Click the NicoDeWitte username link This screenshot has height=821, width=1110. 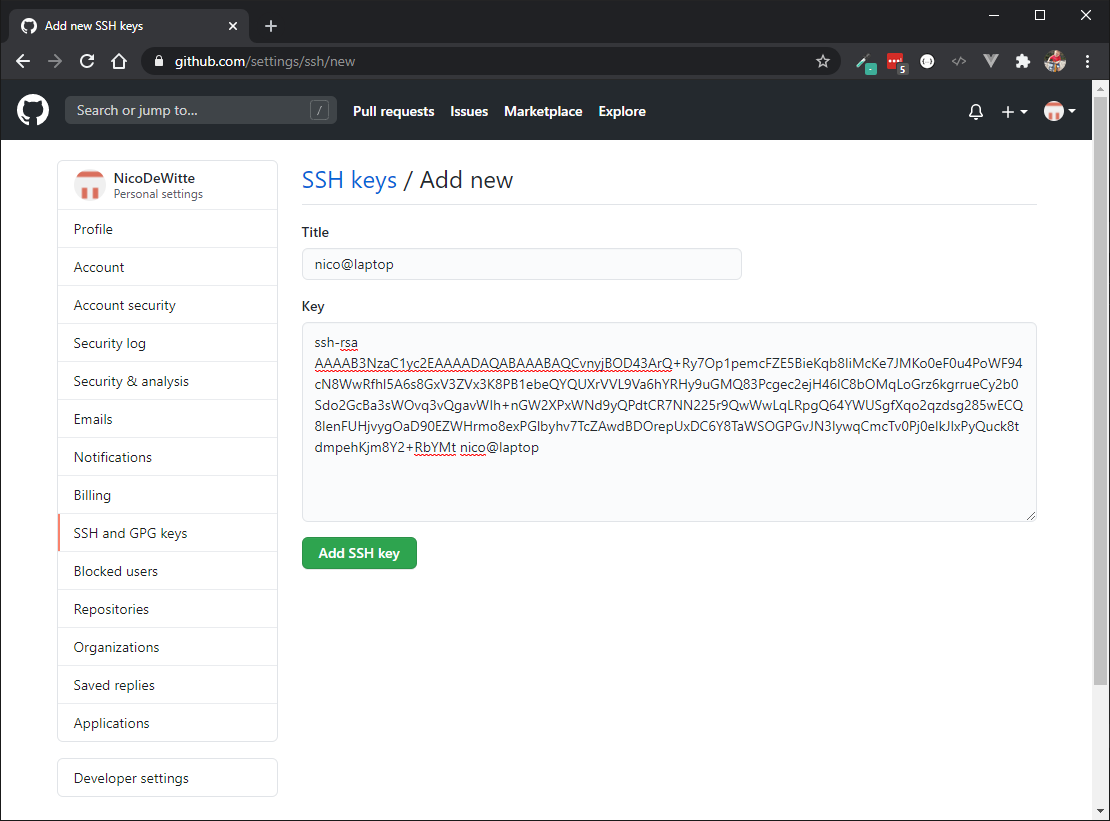point(154,178)
